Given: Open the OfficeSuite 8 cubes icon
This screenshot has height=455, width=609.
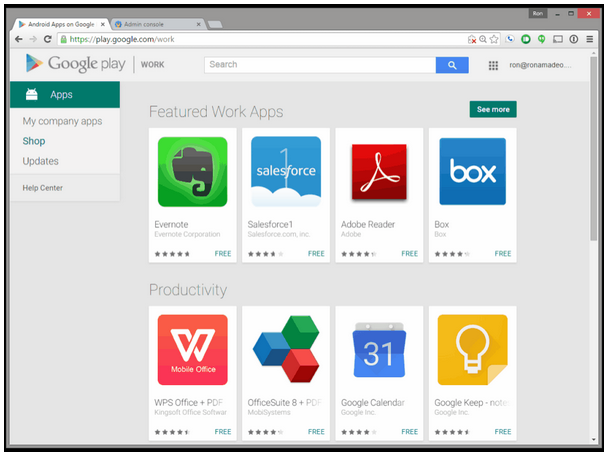Looking at the screenshot, I should coord(286,349).
